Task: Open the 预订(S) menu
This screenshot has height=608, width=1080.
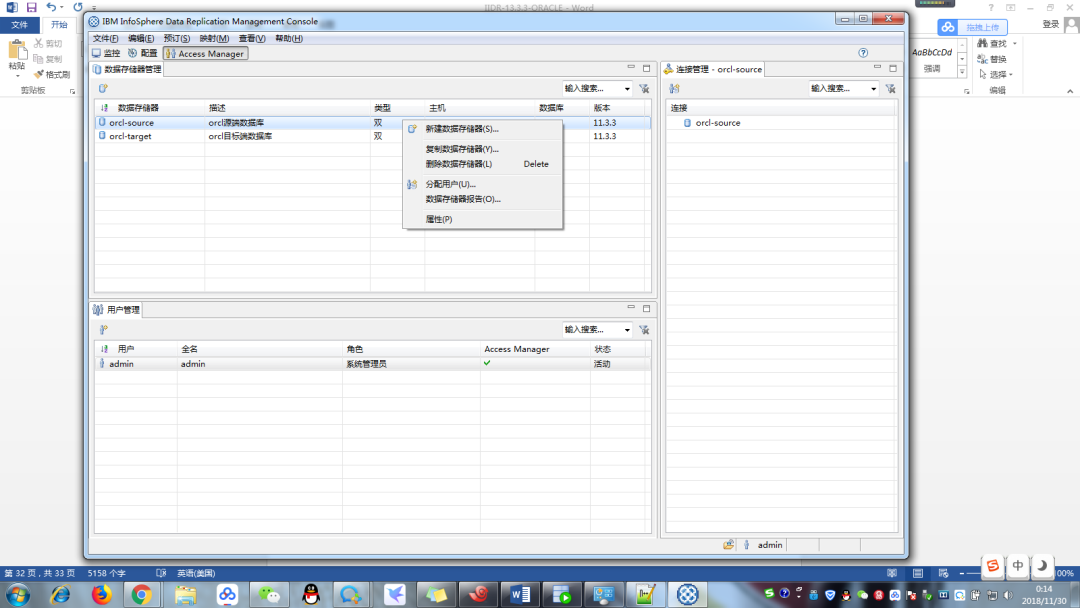Action: coord(177,39)
